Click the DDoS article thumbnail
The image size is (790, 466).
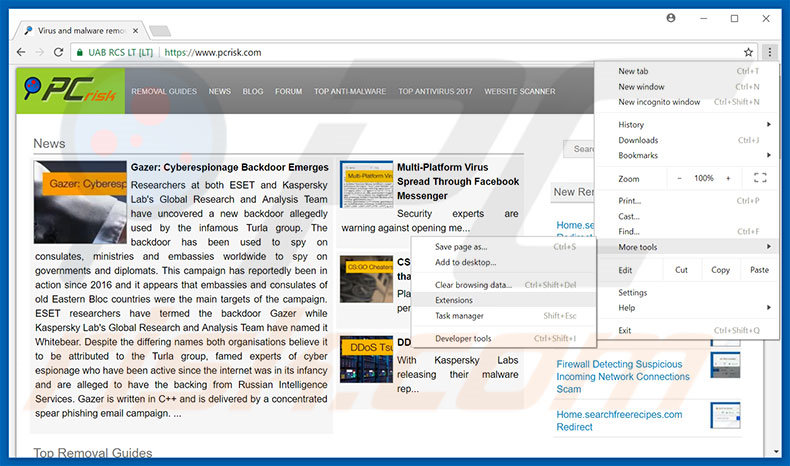(x=366, y=359)
